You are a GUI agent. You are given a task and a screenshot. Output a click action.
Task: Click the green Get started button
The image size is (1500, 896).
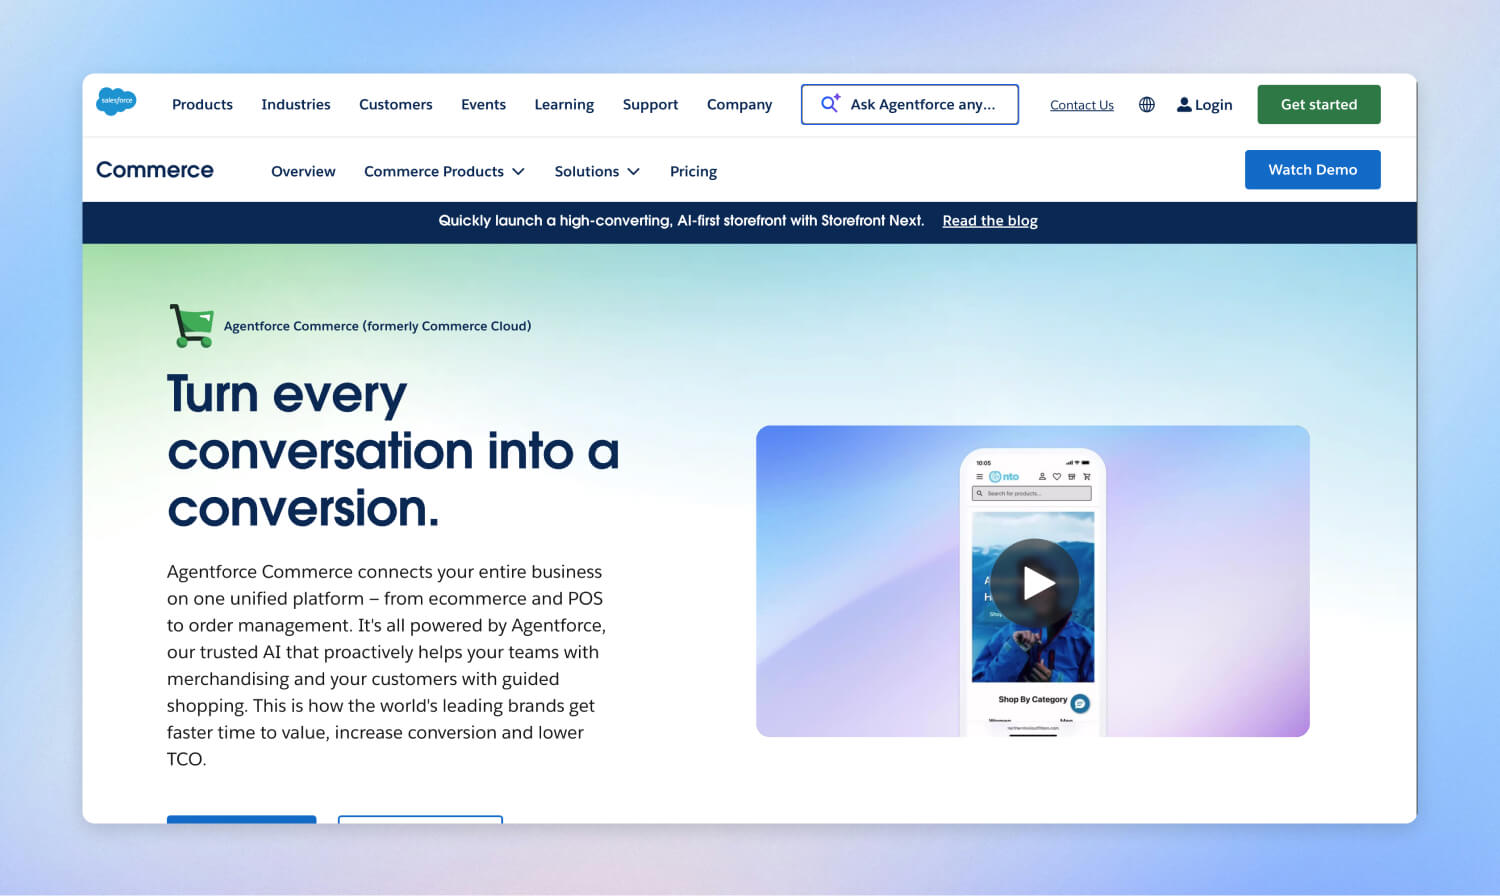tap(1319, 104)
